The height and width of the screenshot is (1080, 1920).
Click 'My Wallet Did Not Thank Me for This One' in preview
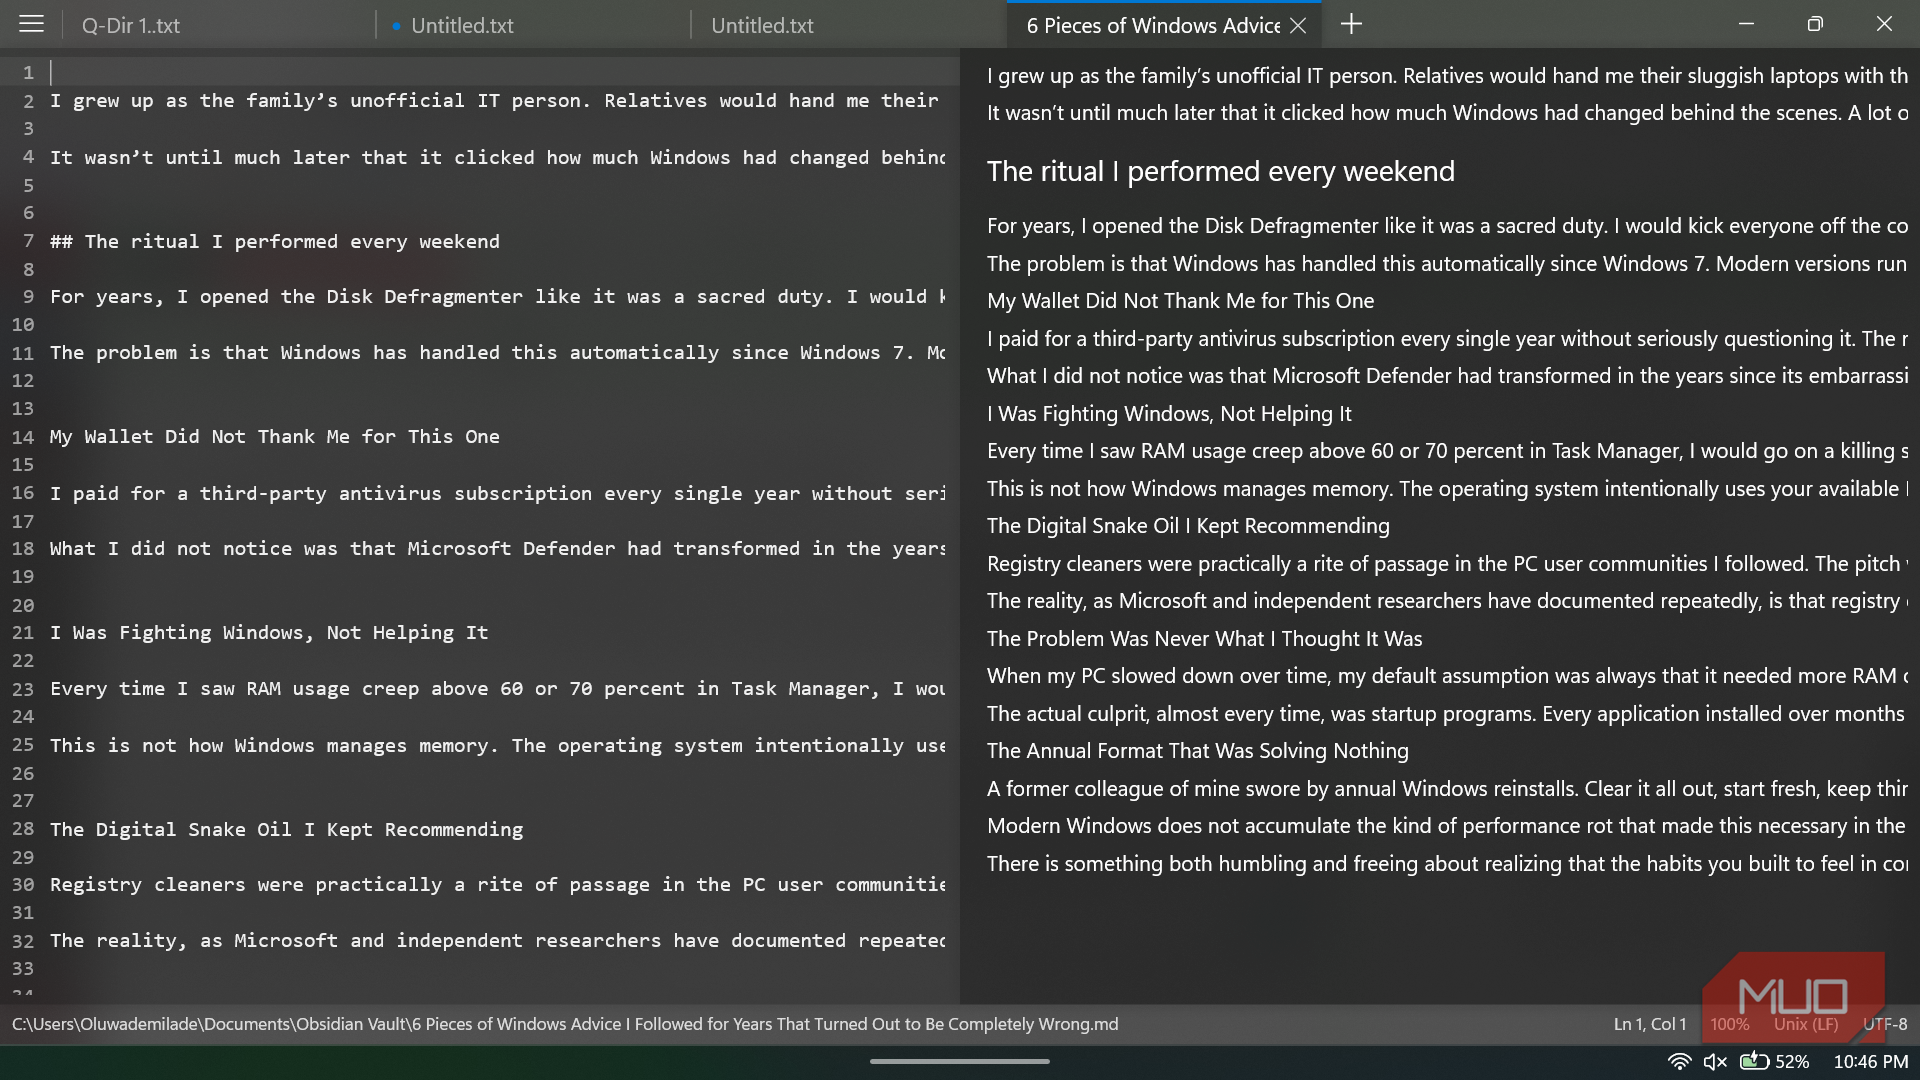1180,301
